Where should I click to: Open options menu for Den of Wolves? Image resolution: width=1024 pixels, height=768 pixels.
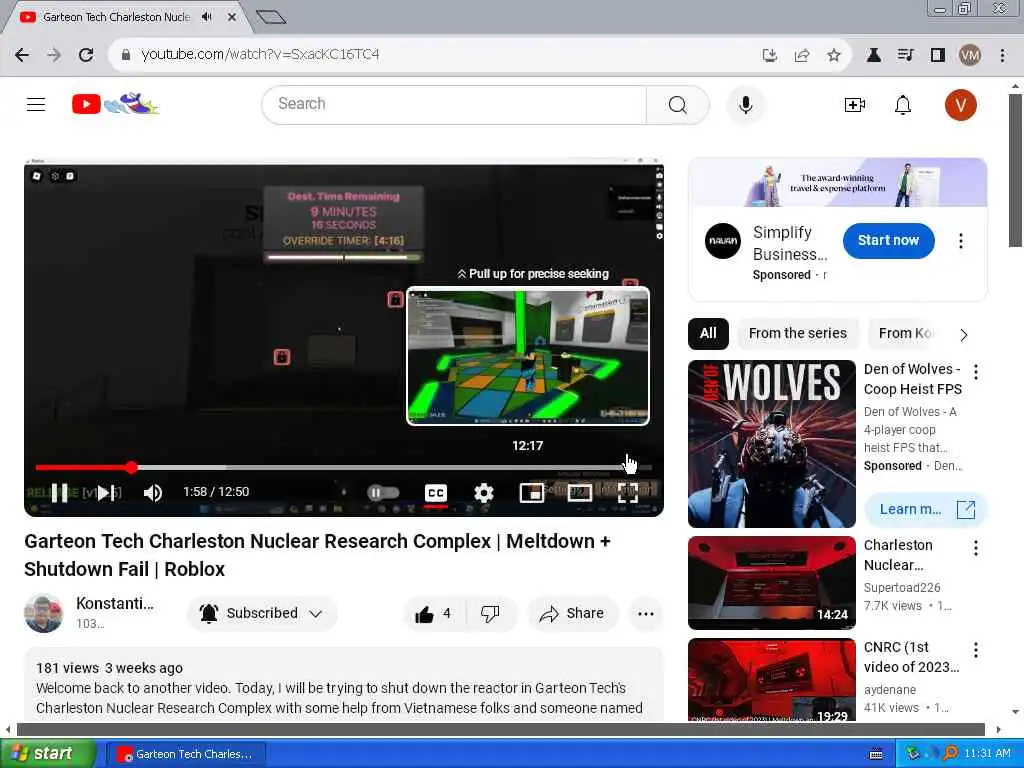coord(976,372)
